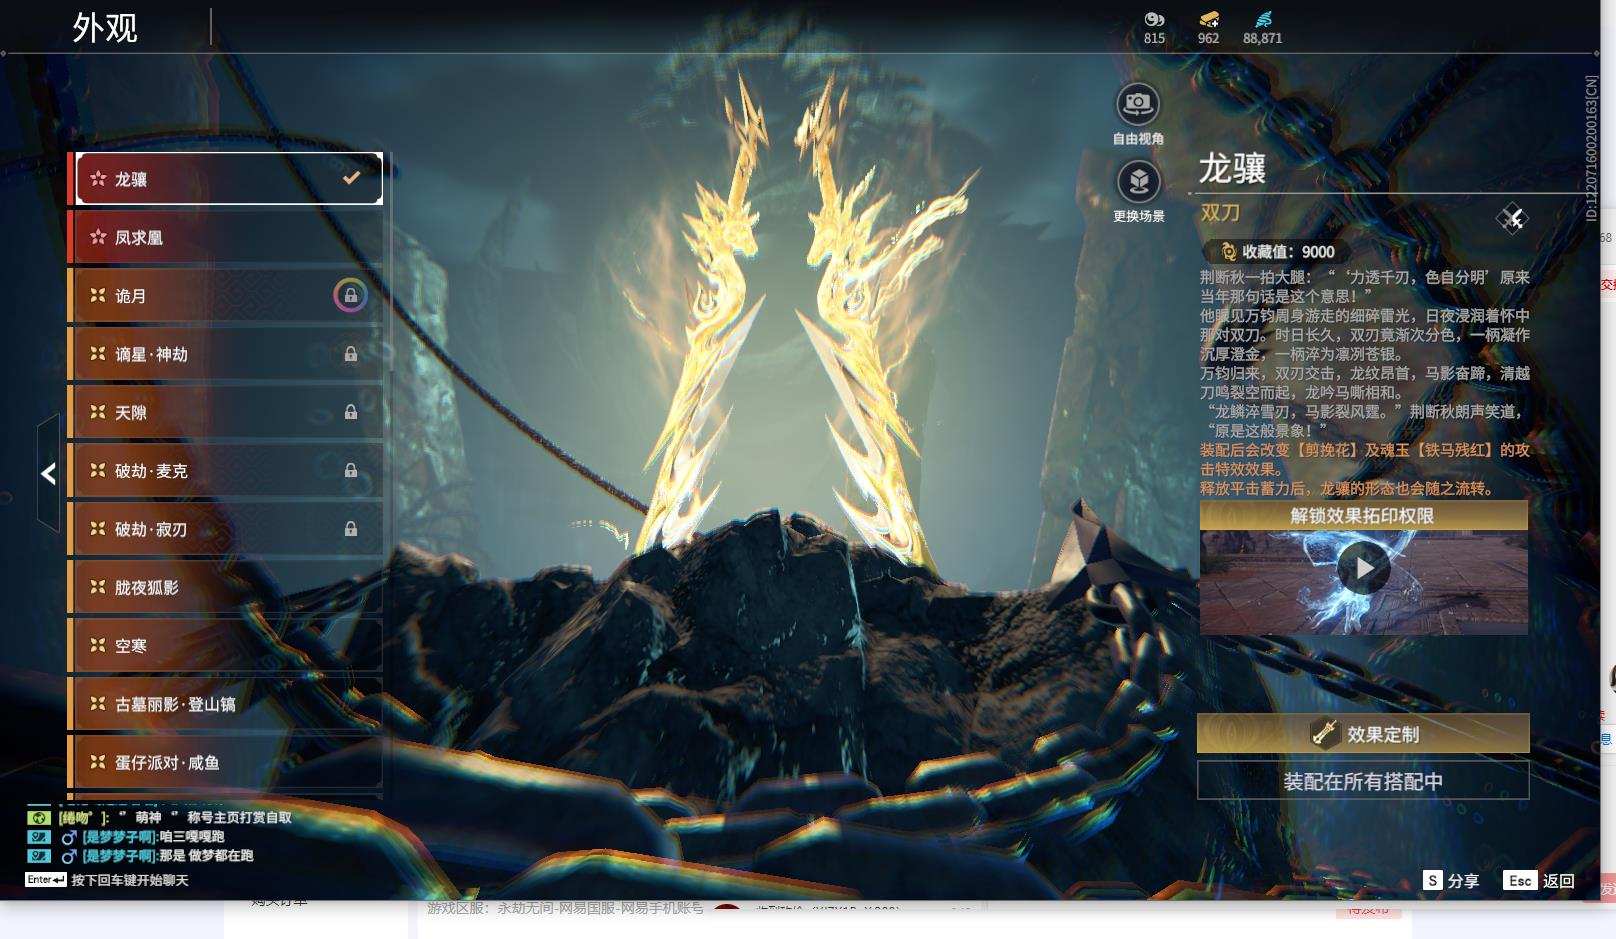
Task: Click the 分享 share button
Action: tap(1451, 880)
